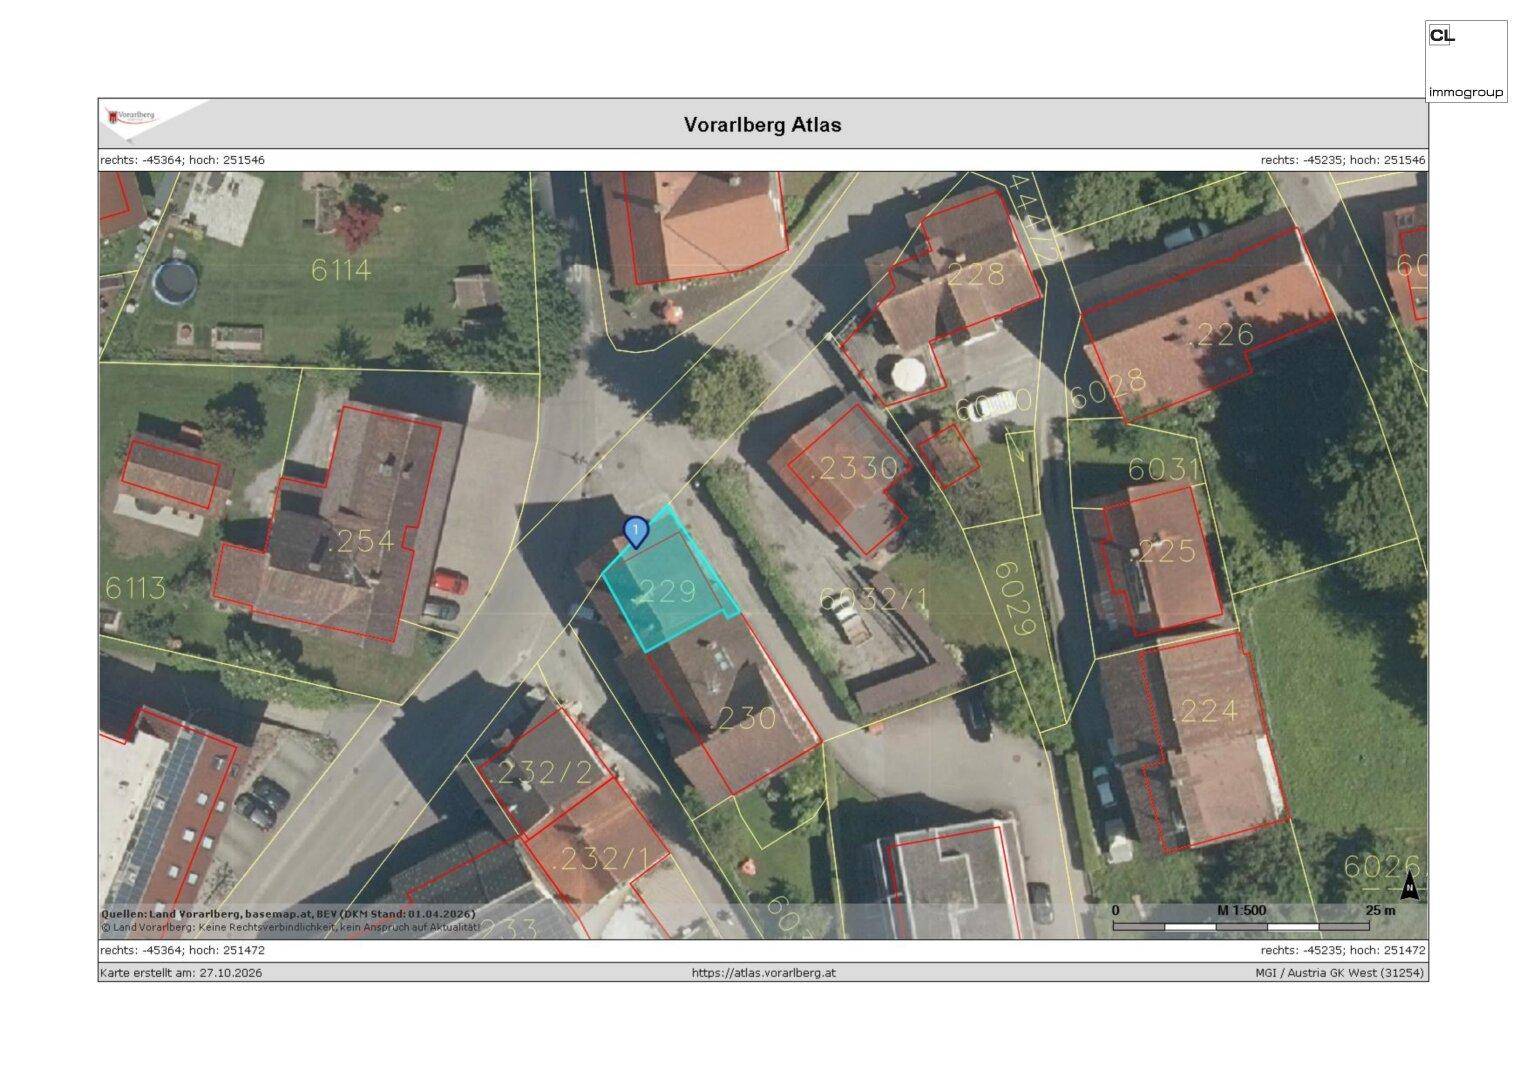
Task: Click the MGI / Austria GK West text
Action: coord(1340,972)
